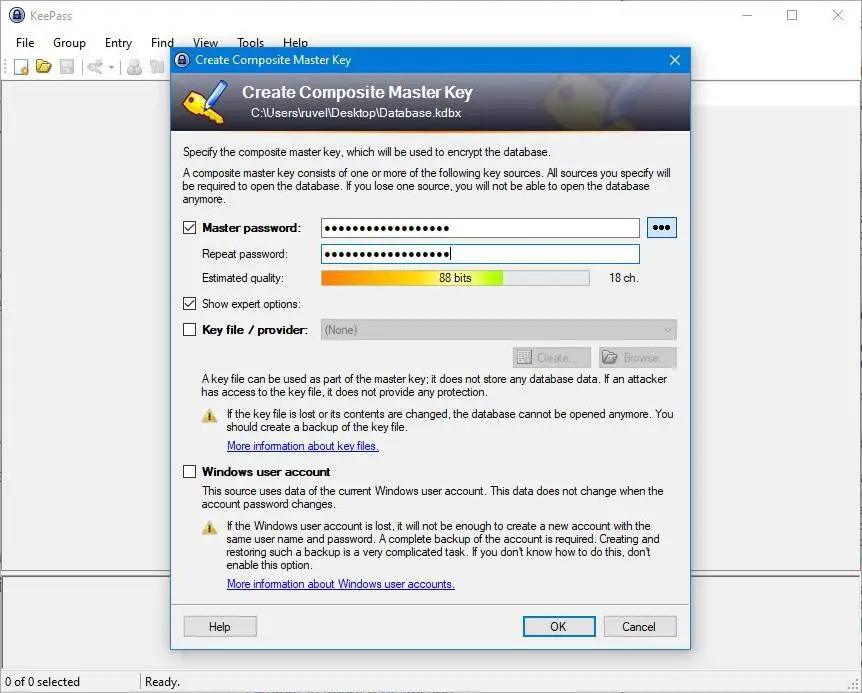Click the key file loss warning icon

coord(209,415)
